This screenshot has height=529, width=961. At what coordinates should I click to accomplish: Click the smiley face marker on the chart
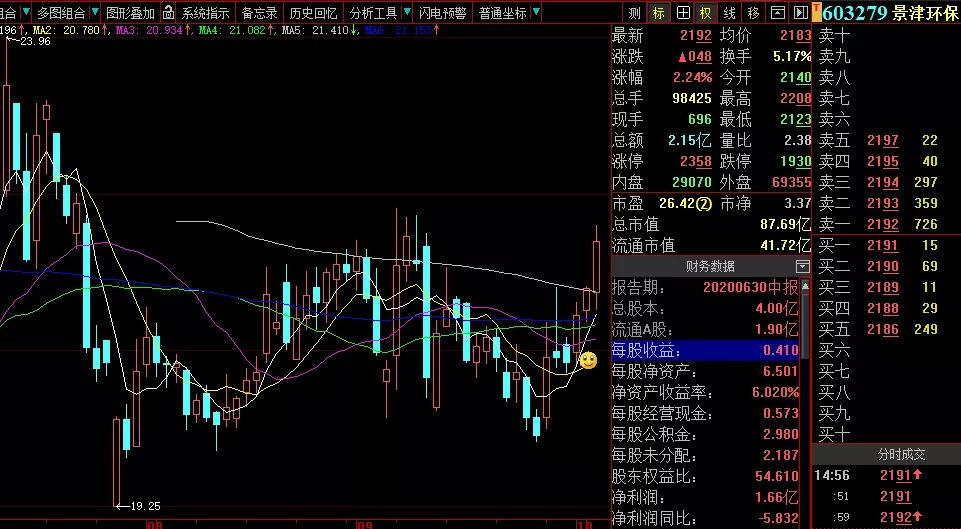click(x=588, y=361)
